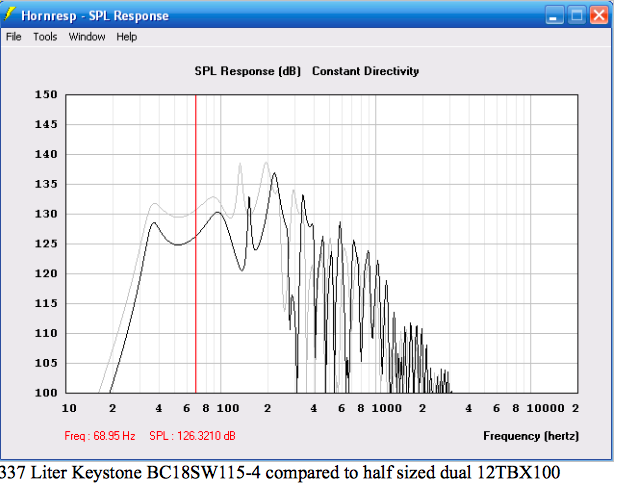This screenshot has width=620, height=486.
Task: Click the 125 dB axis value
Action: coord(46,244)
